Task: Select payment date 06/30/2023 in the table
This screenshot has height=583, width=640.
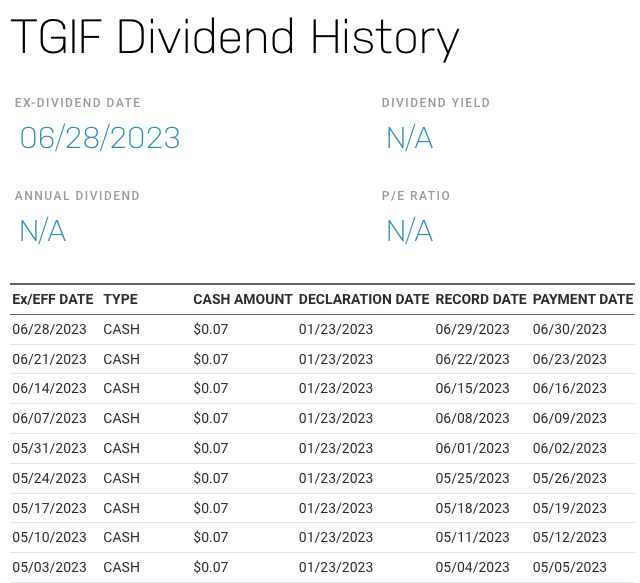Action: coord(569,329)
